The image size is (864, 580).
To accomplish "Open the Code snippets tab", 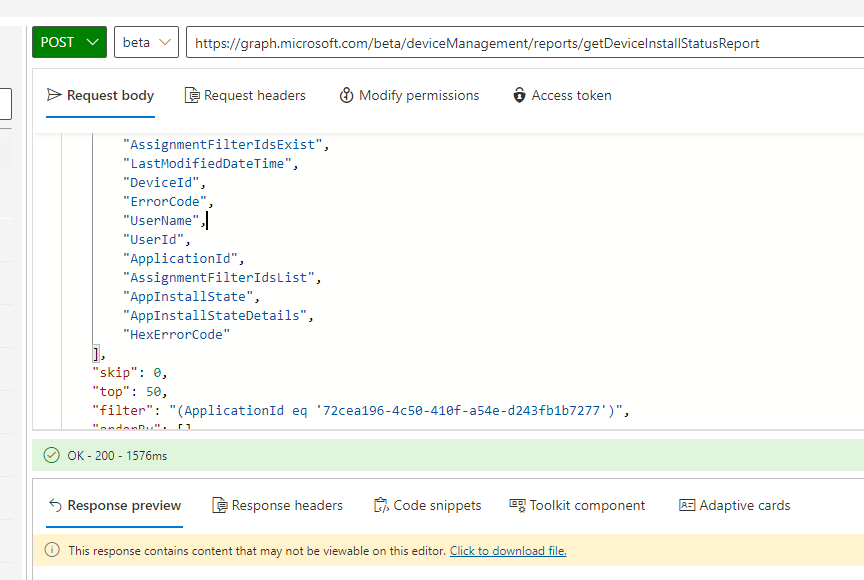I will pyautogui.click(x=428, y=505).
